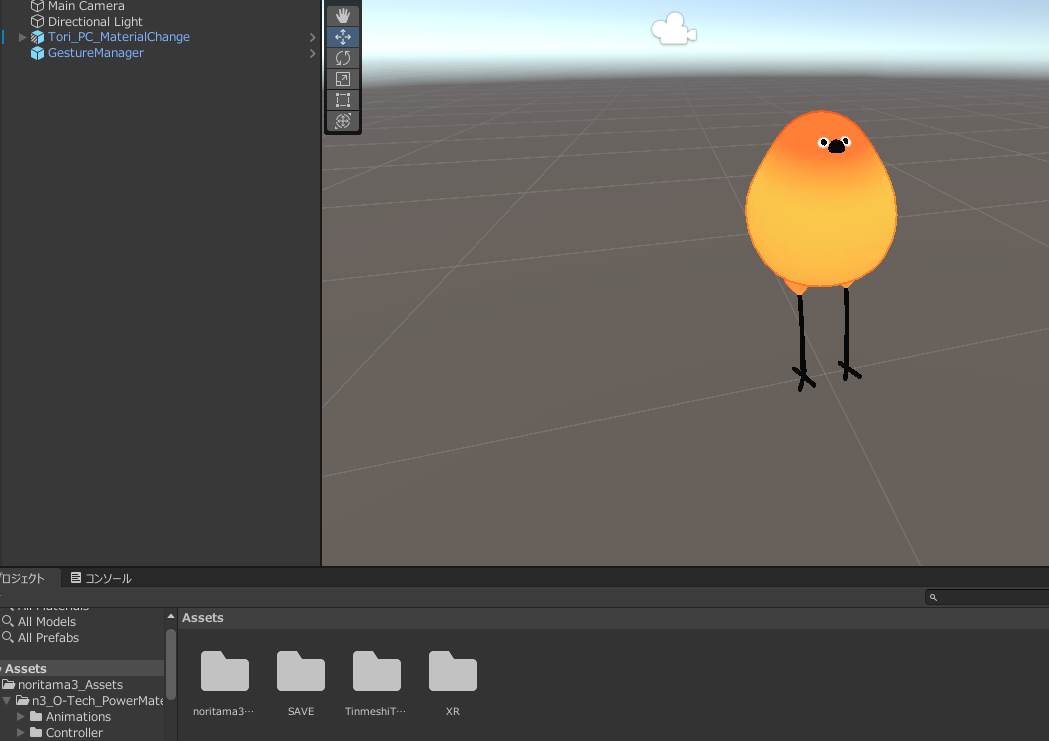
Task: Select Main Camera in the hierarchy
Action: coord(86,6)
